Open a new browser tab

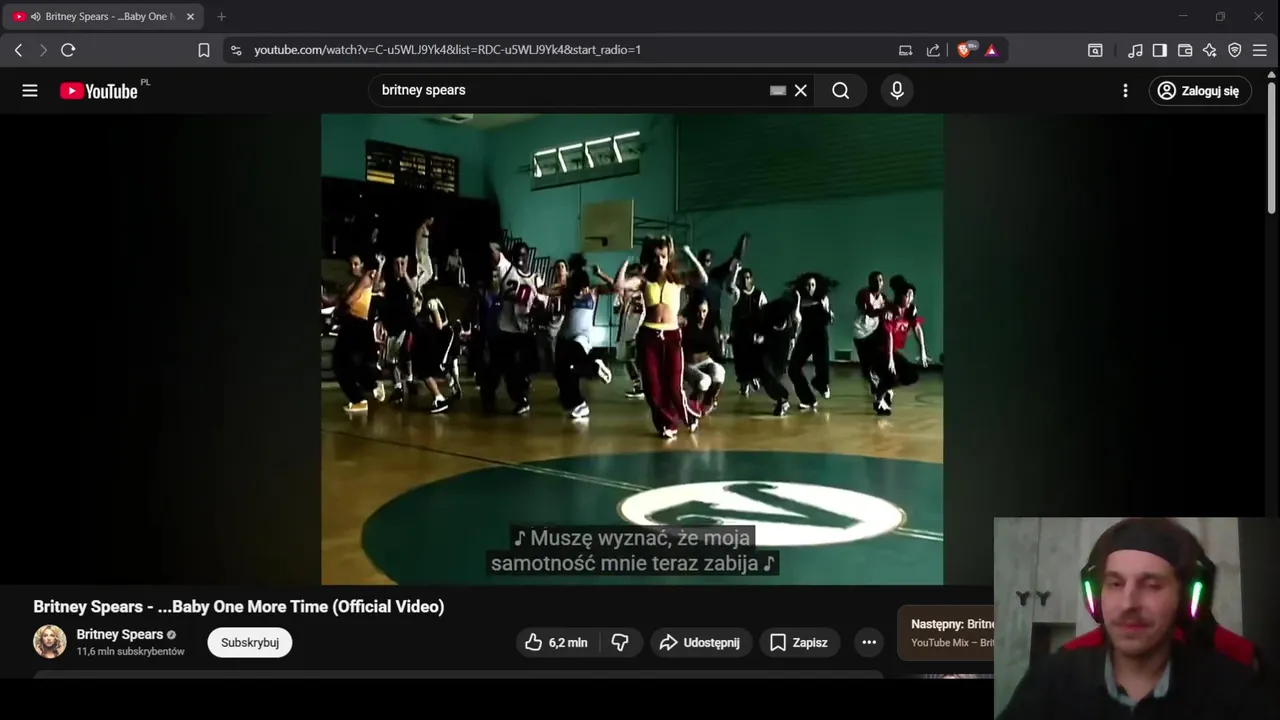tap(222, 17)
